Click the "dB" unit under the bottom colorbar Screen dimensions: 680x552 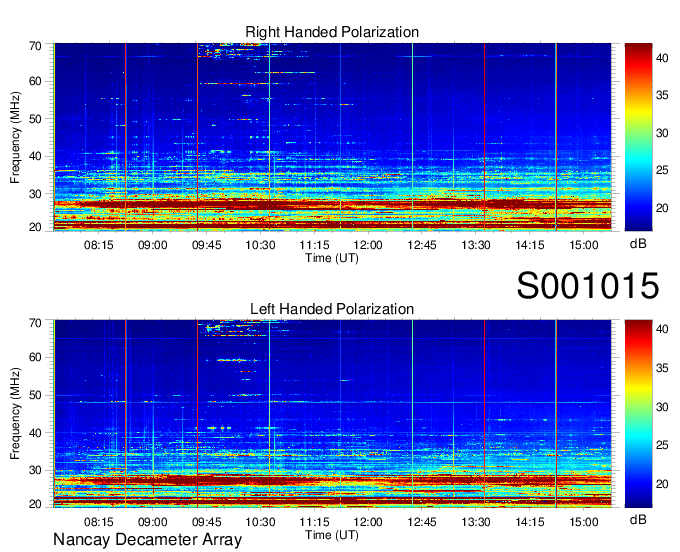(x=638, y=520)
